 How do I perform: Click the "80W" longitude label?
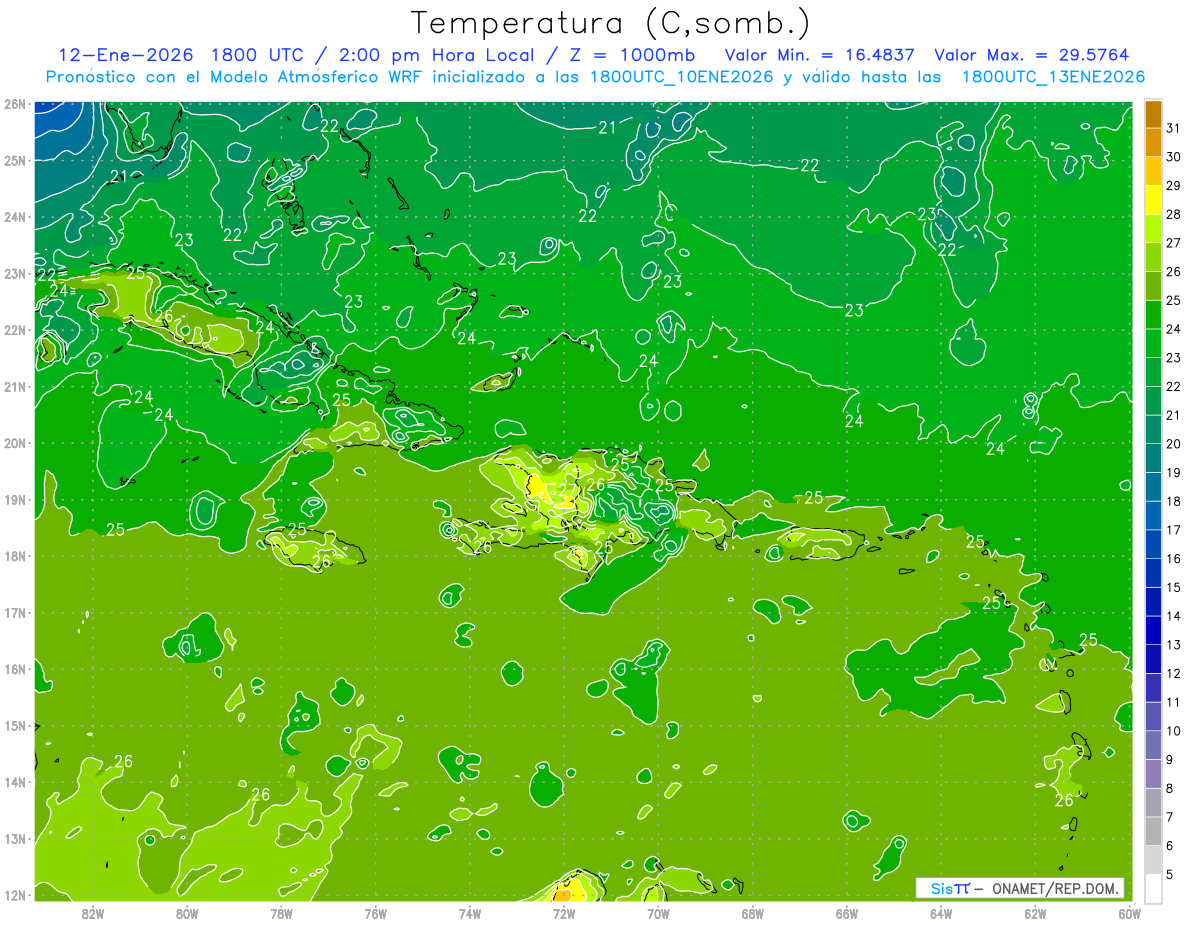187,912
